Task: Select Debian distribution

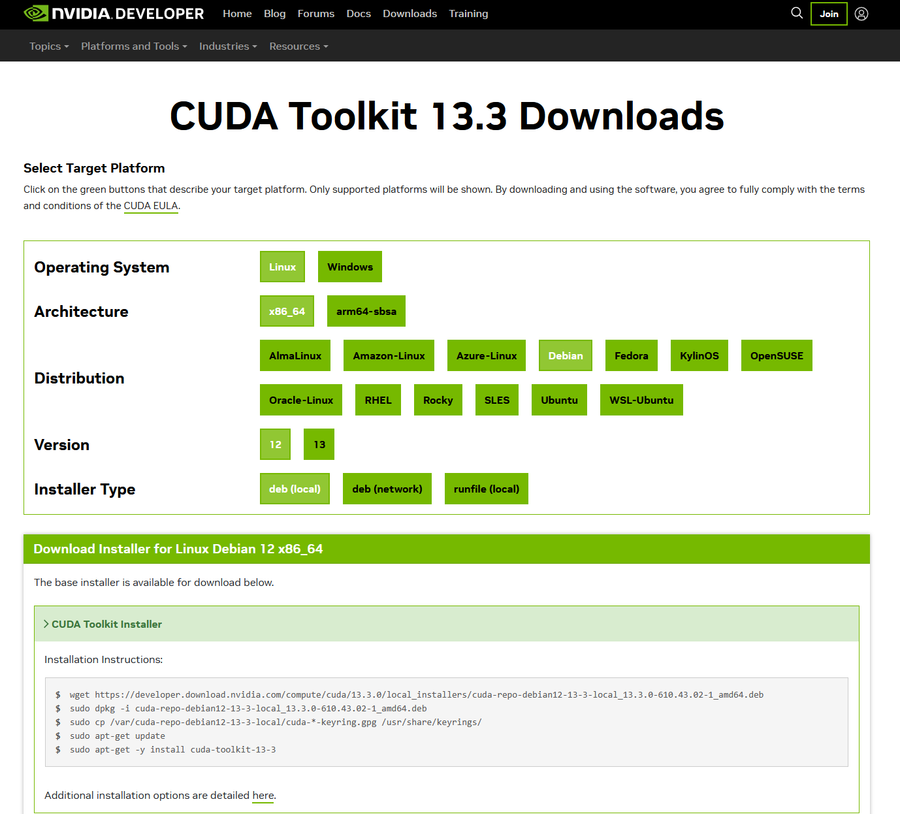Action: (565, 355)
